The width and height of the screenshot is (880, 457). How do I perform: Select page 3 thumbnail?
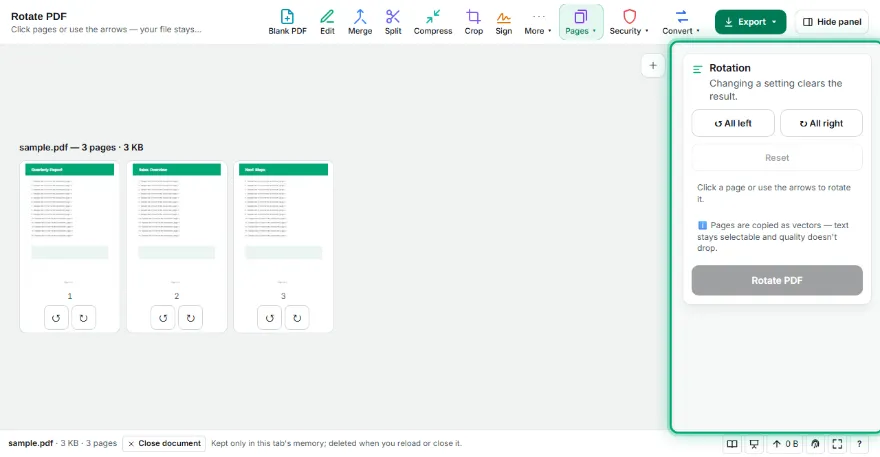point(283,223)
